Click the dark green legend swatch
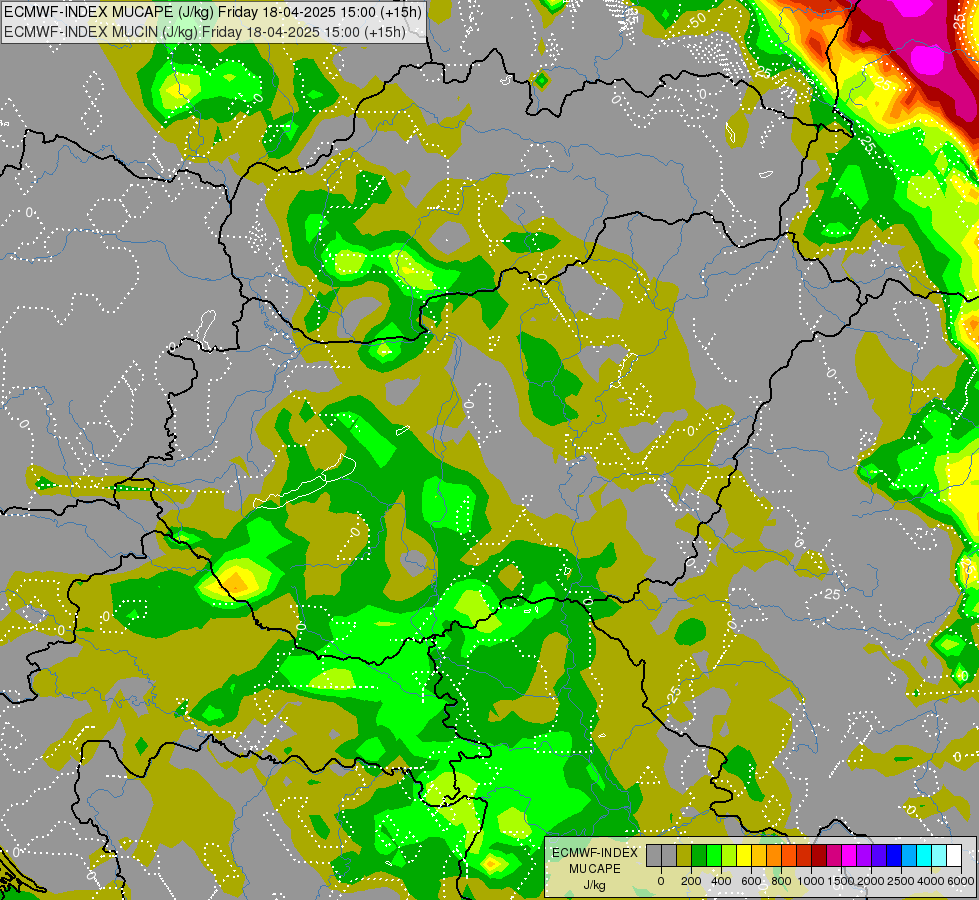Viewport: 979px width, 900px height. (x=699, y=856)
